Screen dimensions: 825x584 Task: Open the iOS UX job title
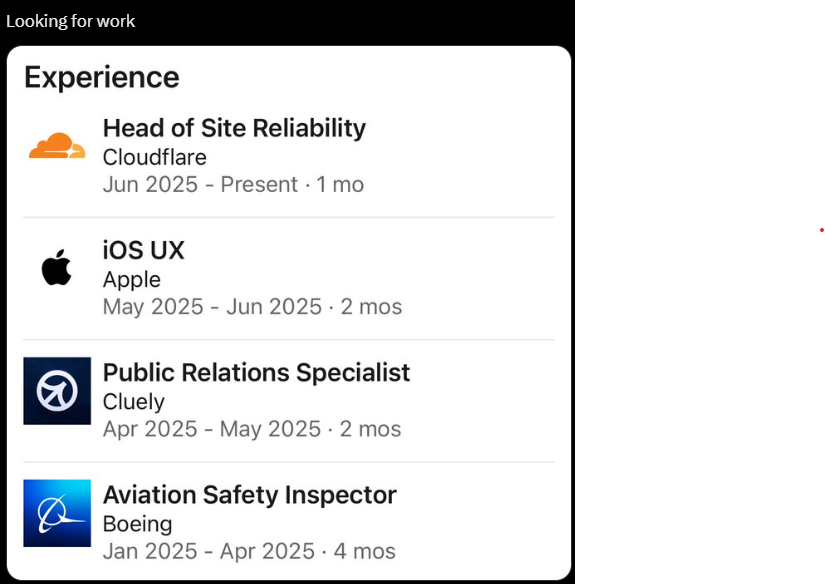(143, 250)
